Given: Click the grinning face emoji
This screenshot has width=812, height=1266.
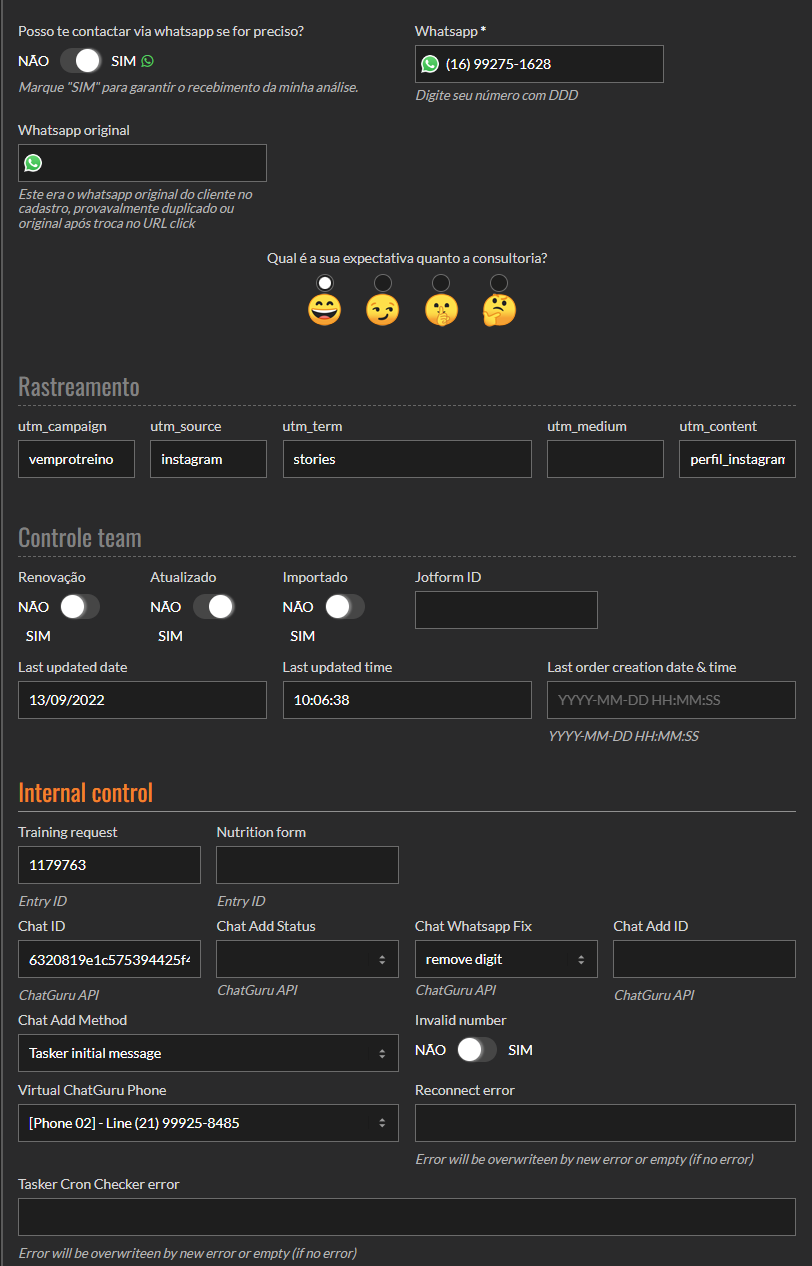Looking at the screenshot, I should point(324,310).
